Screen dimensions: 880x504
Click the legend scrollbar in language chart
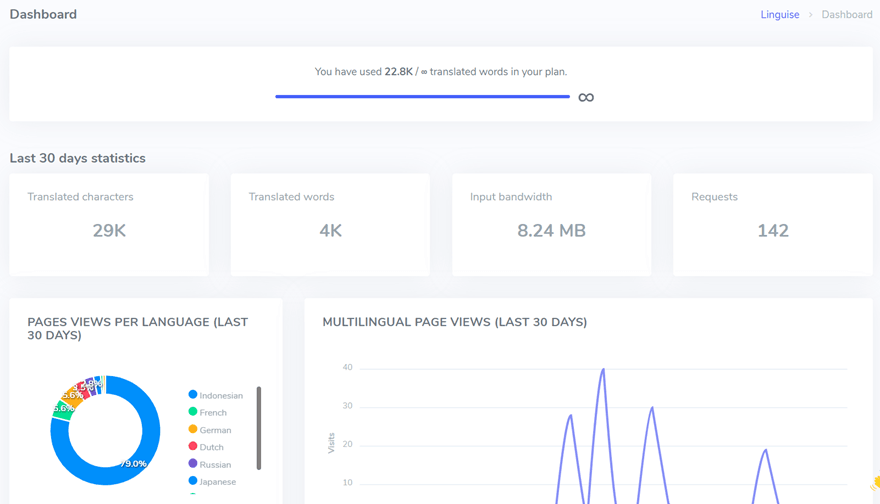pos(259,428)
